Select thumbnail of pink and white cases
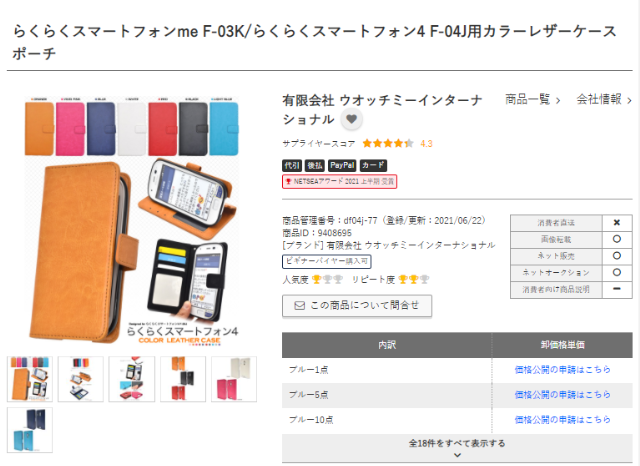This screenshot has width=640, height=466. (x=234, y=379)
